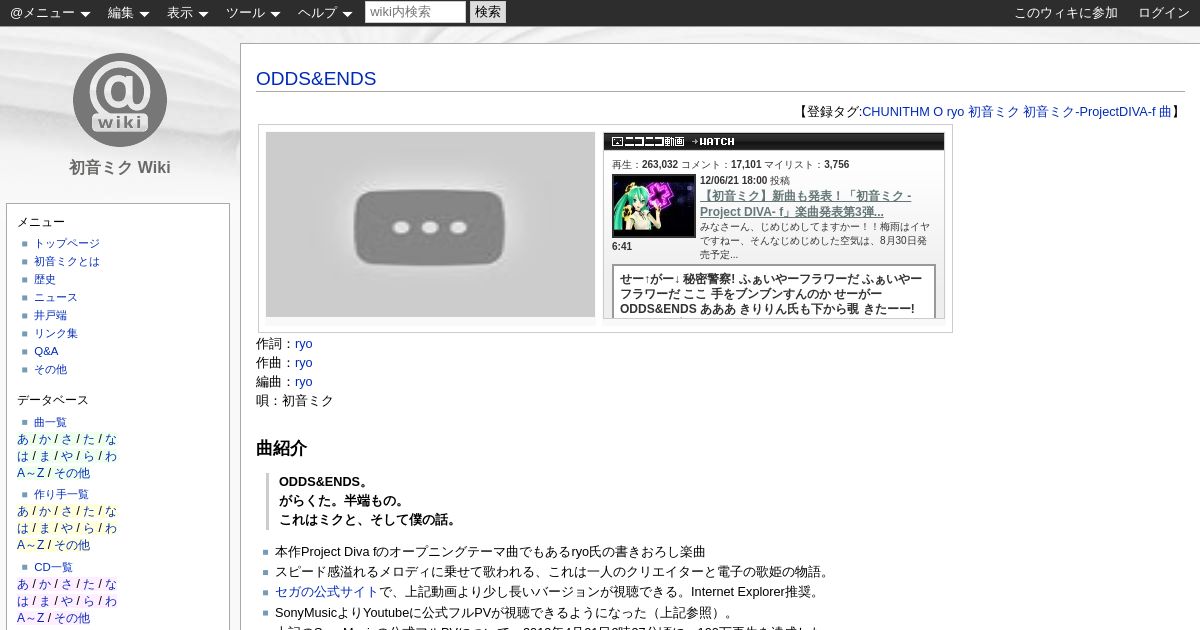The image size is (1200, 630).
Task: Open リンク集 menu item
Action: click(x=56, y=333)
